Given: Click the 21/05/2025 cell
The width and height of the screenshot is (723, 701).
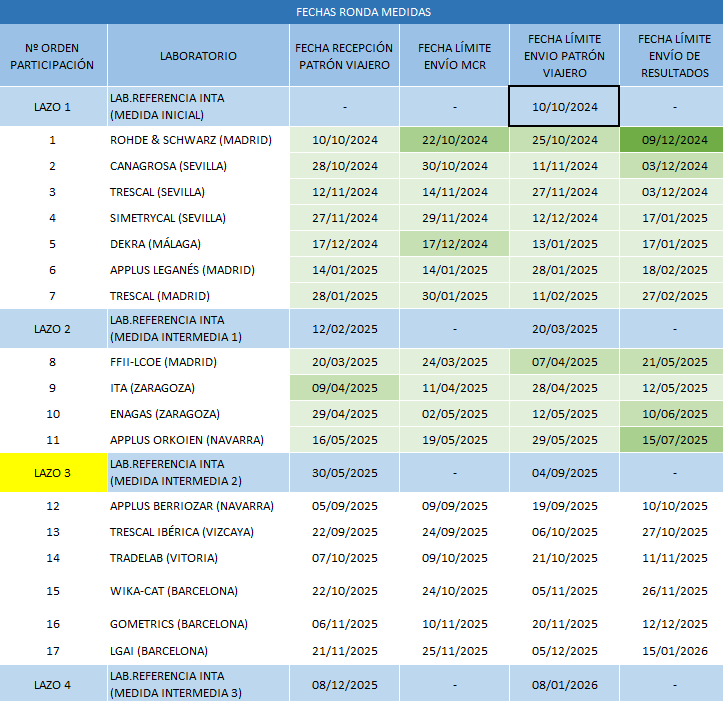Looking at the screenshot, I should (x=672, y=362).
